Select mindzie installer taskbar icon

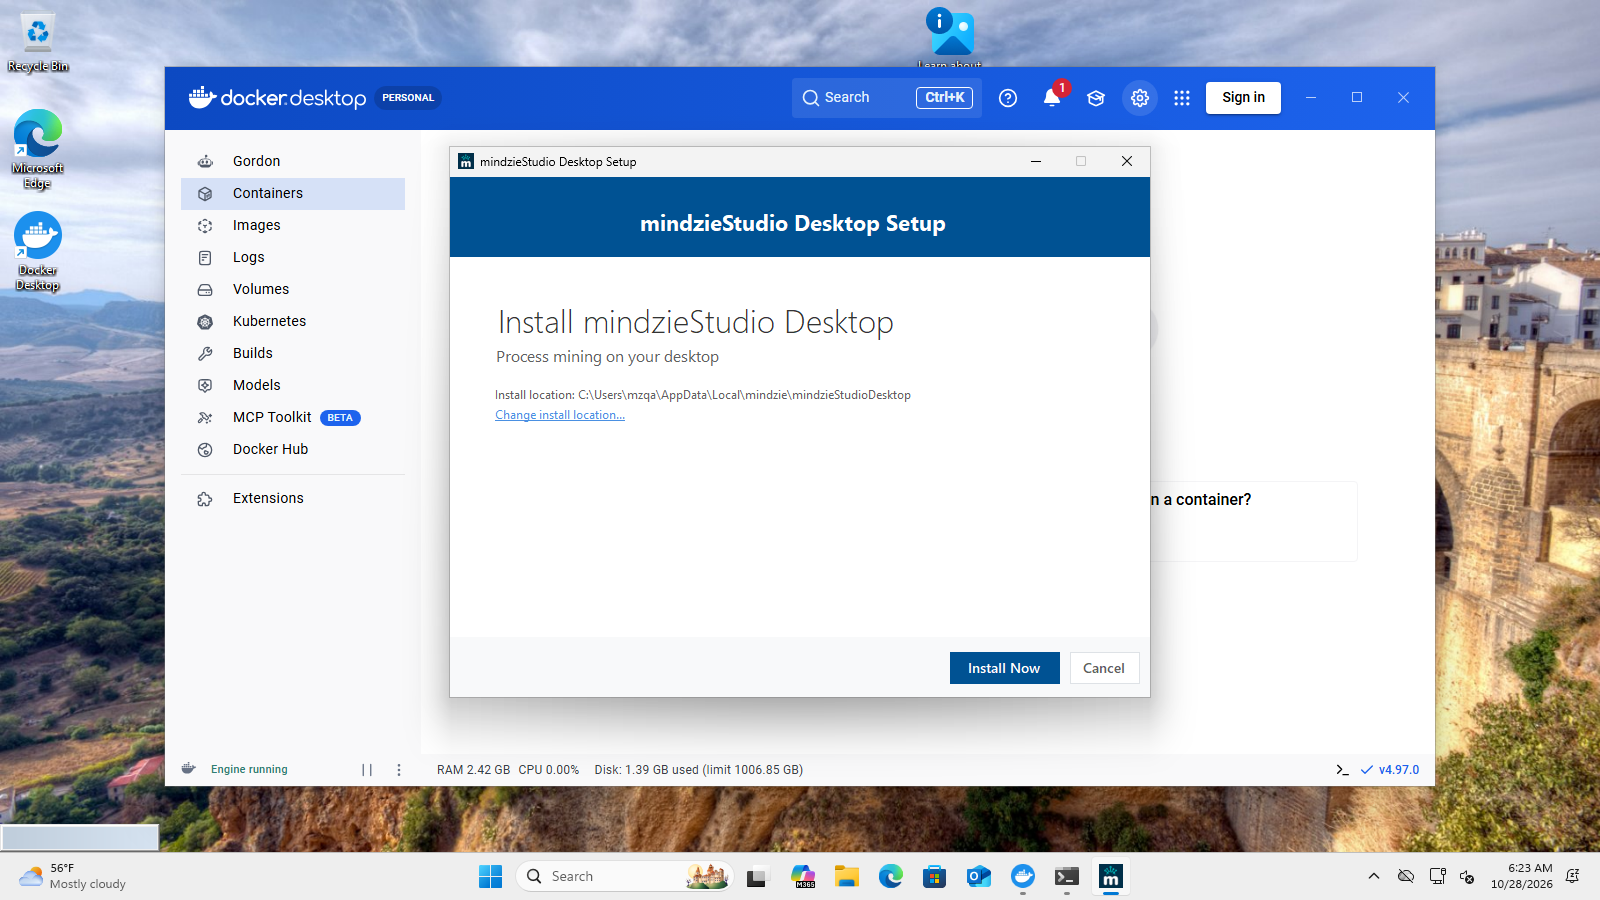(x=1111, y=877)
